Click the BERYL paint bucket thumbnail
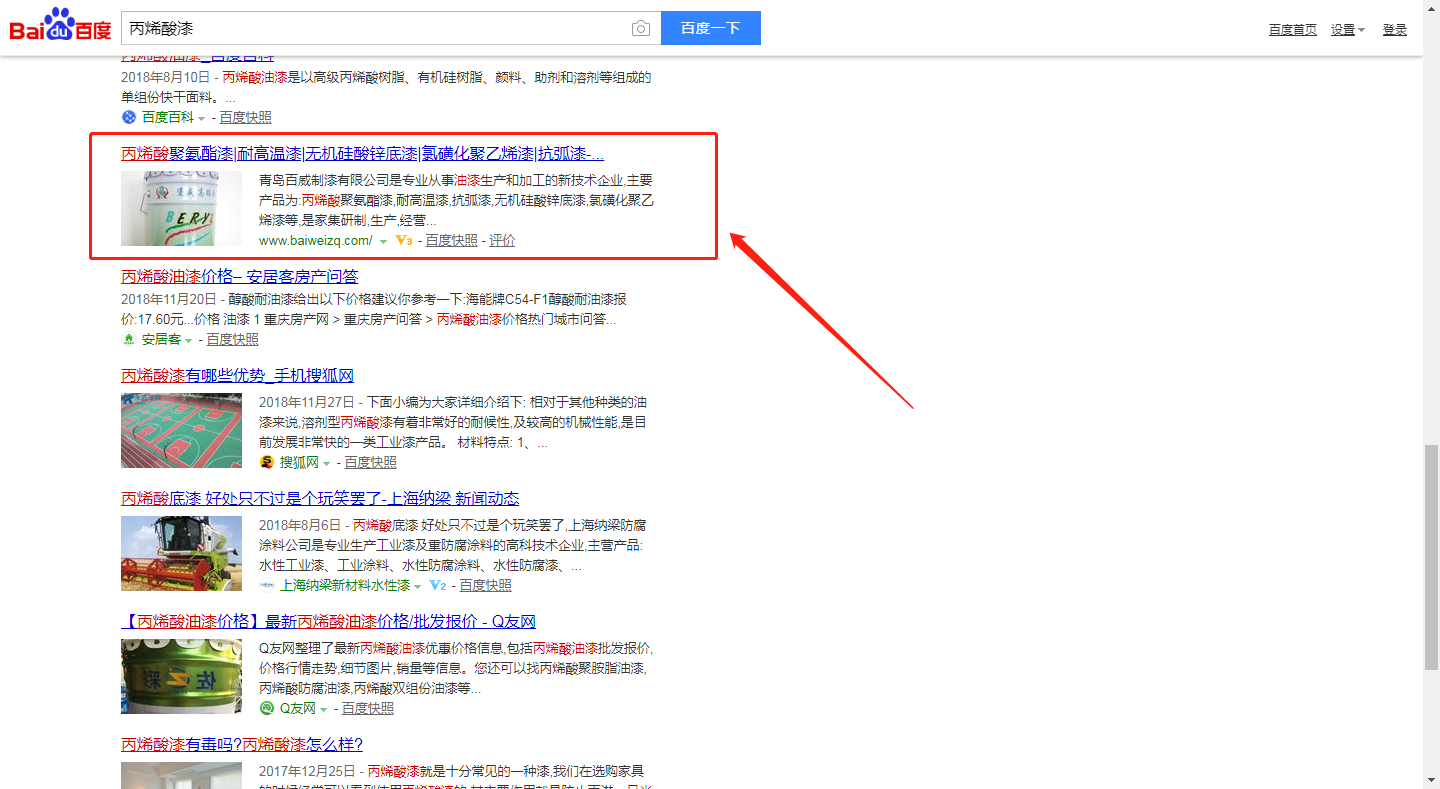This screenshot has width=1440, height=789. pos(182,208)
